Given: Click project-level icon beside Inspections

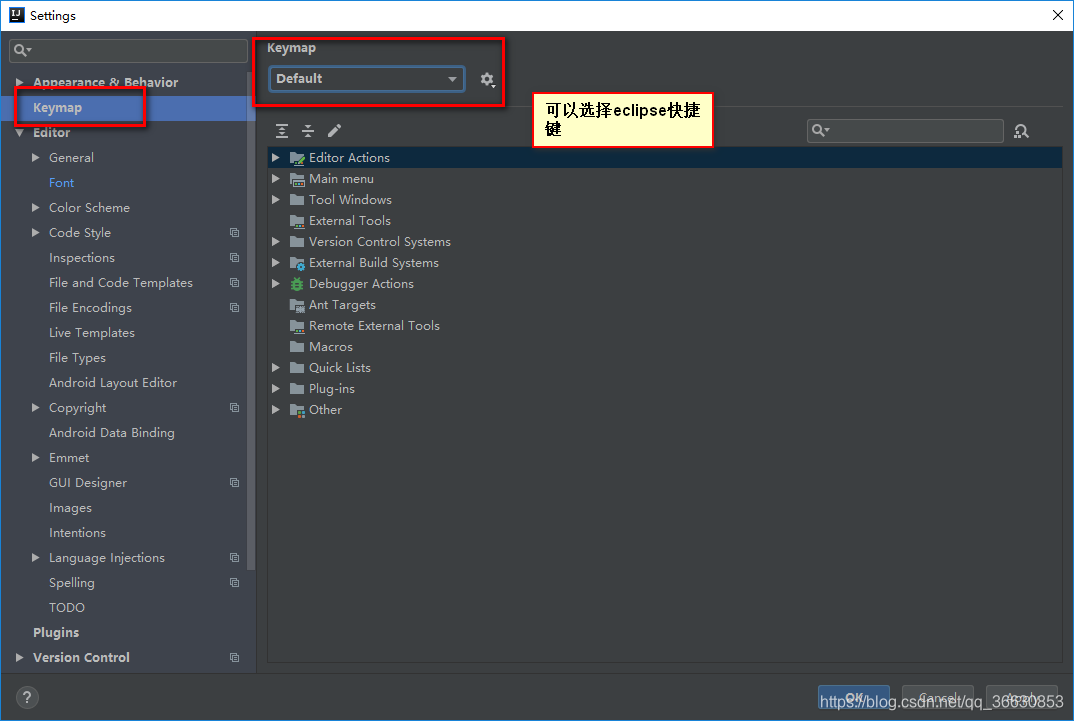Looking at the screenshot, I should pyautogui.click(x=234, y=257).
